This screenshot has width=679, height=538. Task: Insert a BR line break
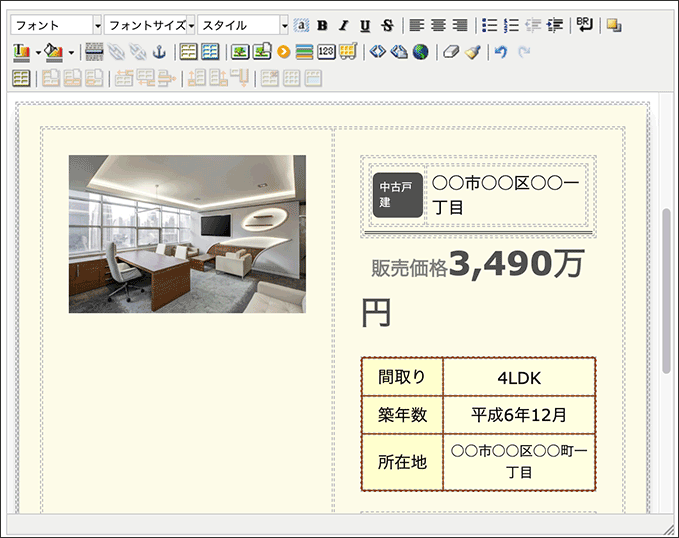pos(585,25)
